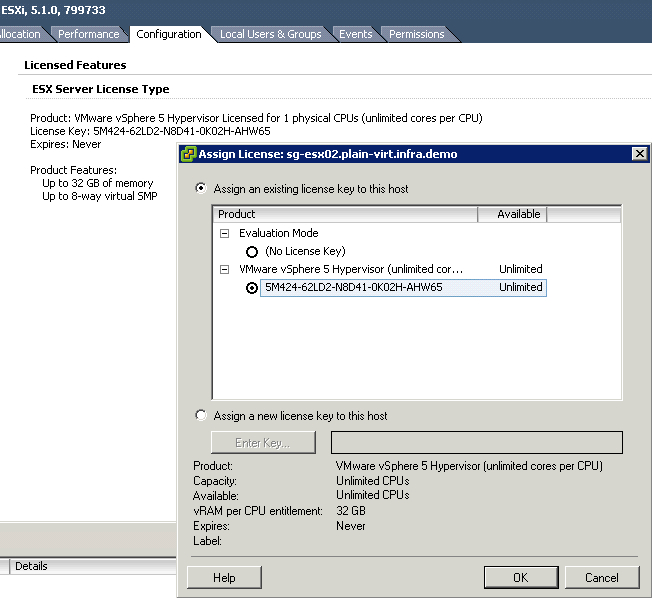Click the new license key text field
652x598 pixels.
pyautogui.click(x=477, y=442)
